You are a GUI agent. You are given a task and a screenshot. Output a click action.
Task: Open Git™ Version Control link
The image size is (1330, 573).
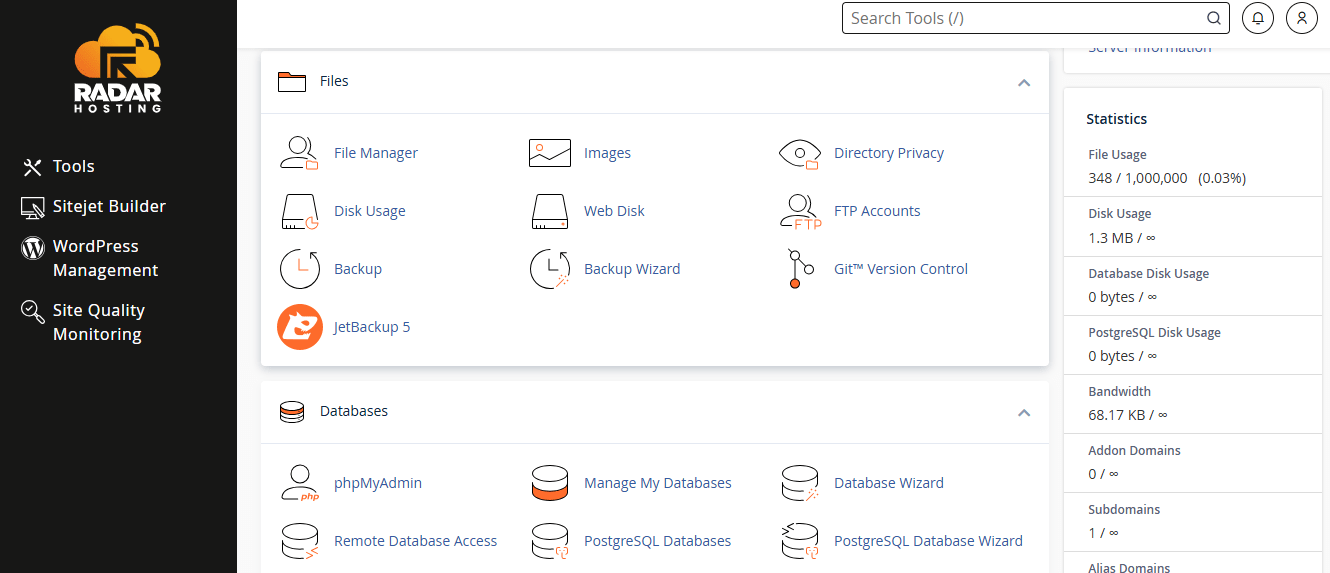click(x=901, y=269)
